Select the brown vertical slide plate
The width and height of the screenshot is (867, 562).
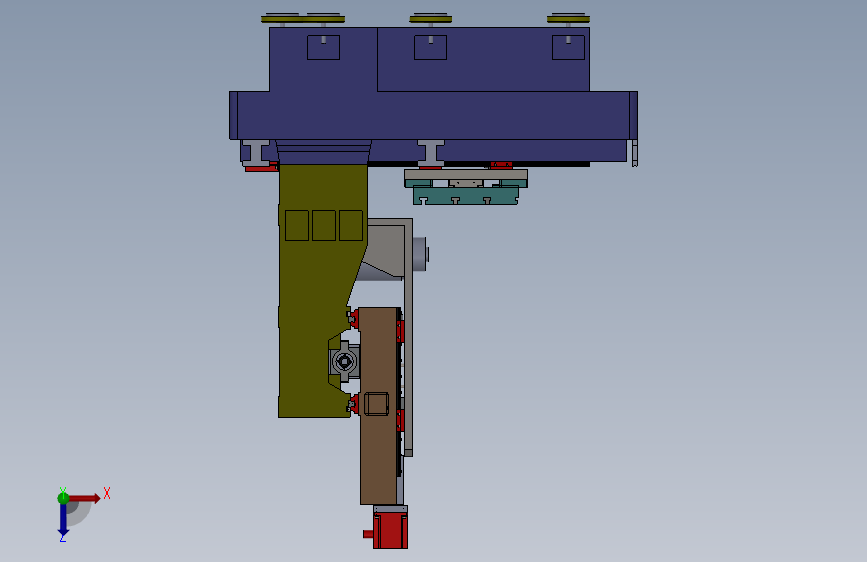pyautogui.click(x=379, y=405)
